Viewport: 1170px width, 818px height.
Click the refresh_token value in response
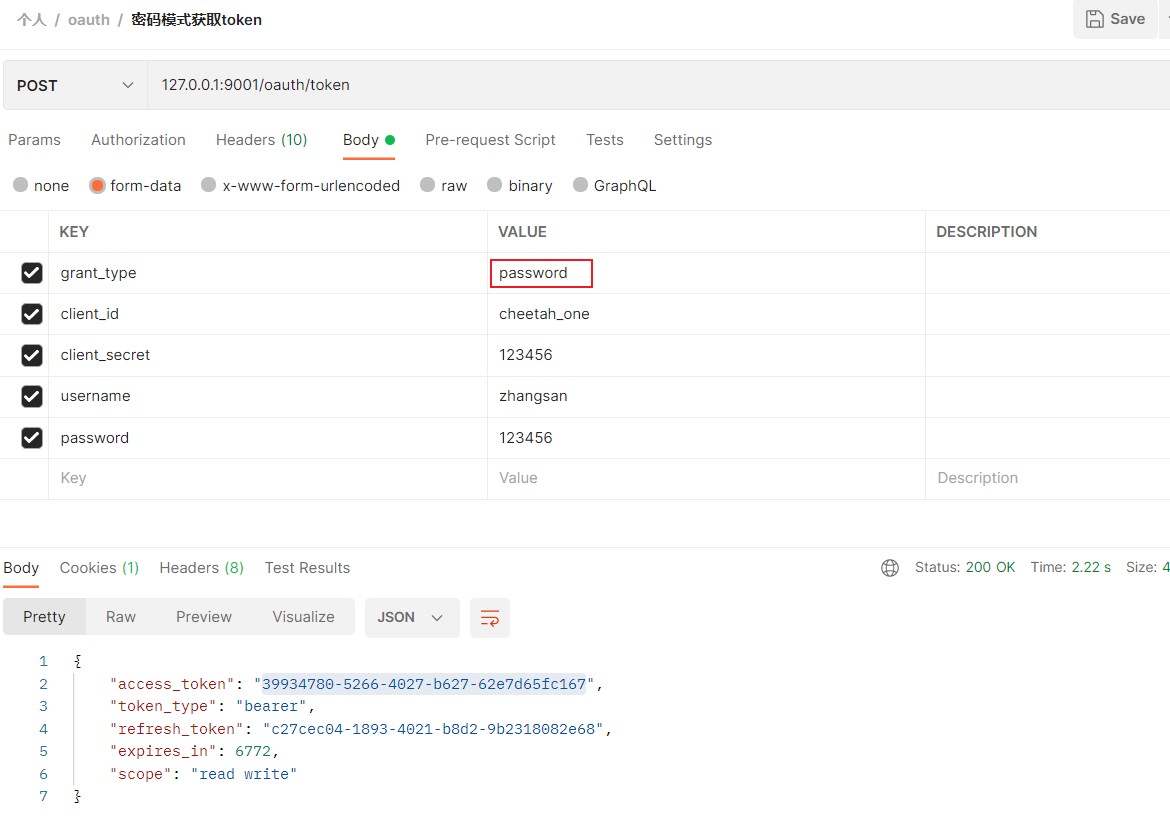tap(433, 729)
